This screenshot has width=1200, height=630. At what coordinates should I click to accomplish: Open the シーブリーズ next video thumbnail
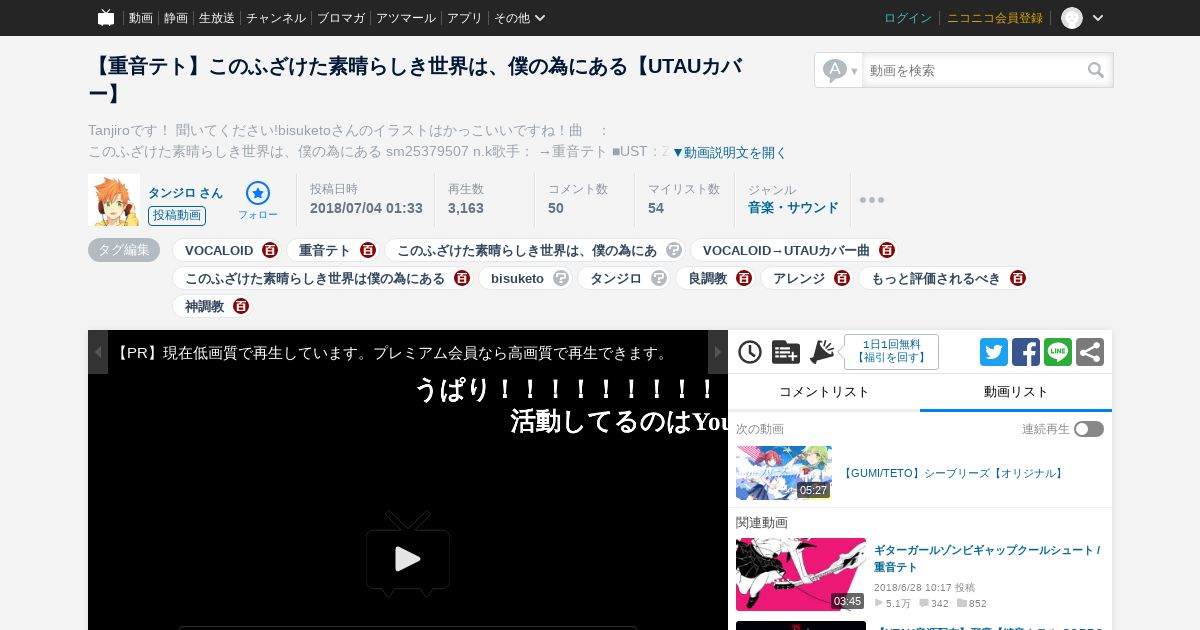click(x=784, y=473)
